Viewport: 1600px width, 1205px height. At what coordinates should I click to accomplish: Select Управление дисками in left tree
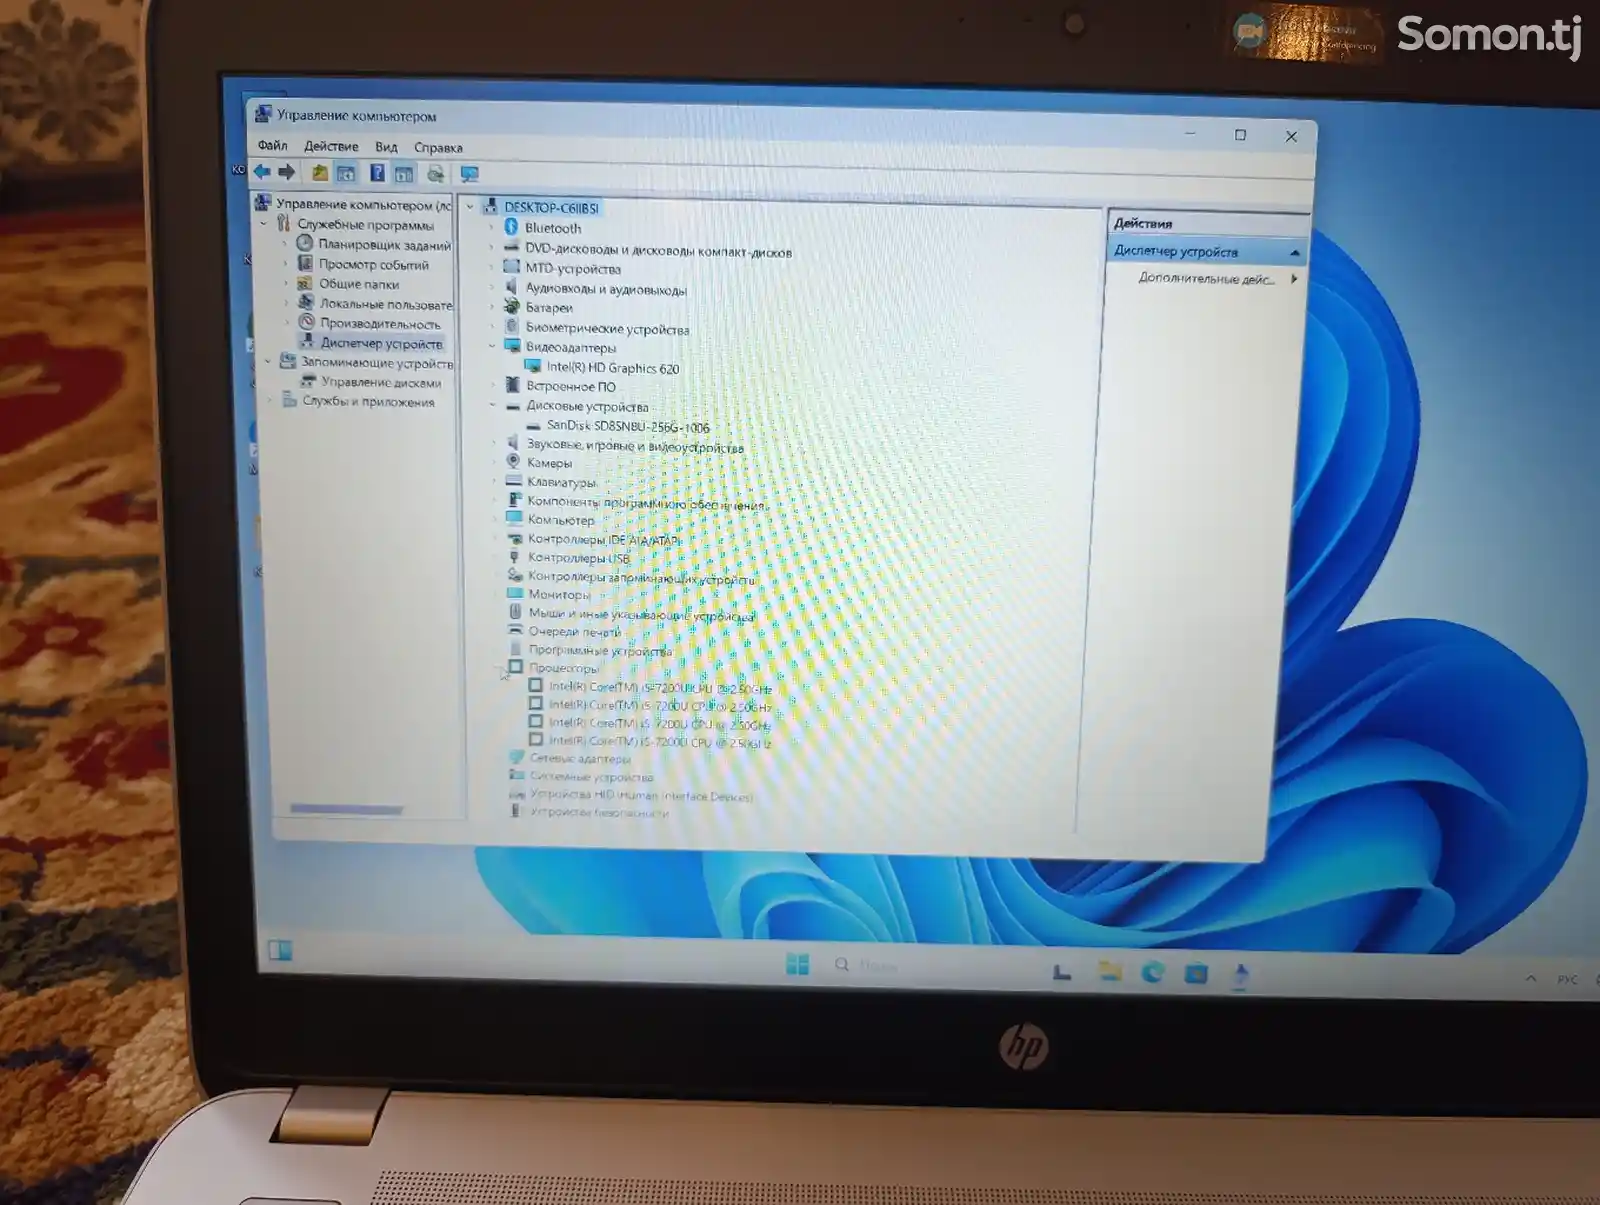click(381, 382)
